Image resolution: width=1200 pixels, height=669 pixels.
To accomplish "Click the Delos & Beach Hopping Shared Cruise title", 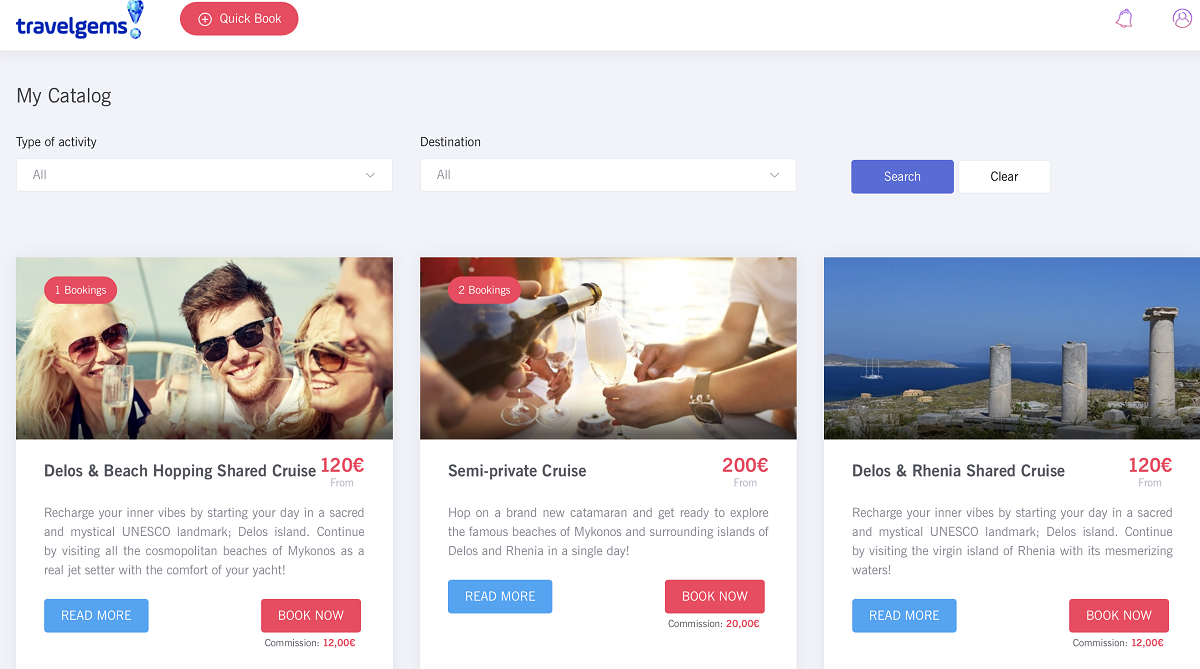I will tap(180, 471).
